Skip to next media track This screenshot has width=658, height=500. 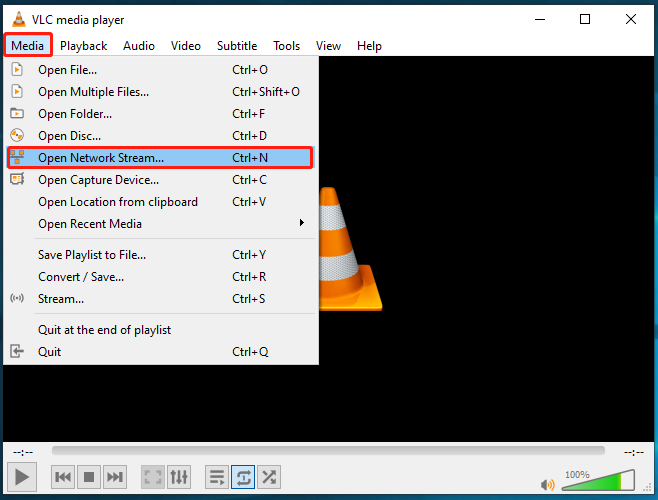115,477
